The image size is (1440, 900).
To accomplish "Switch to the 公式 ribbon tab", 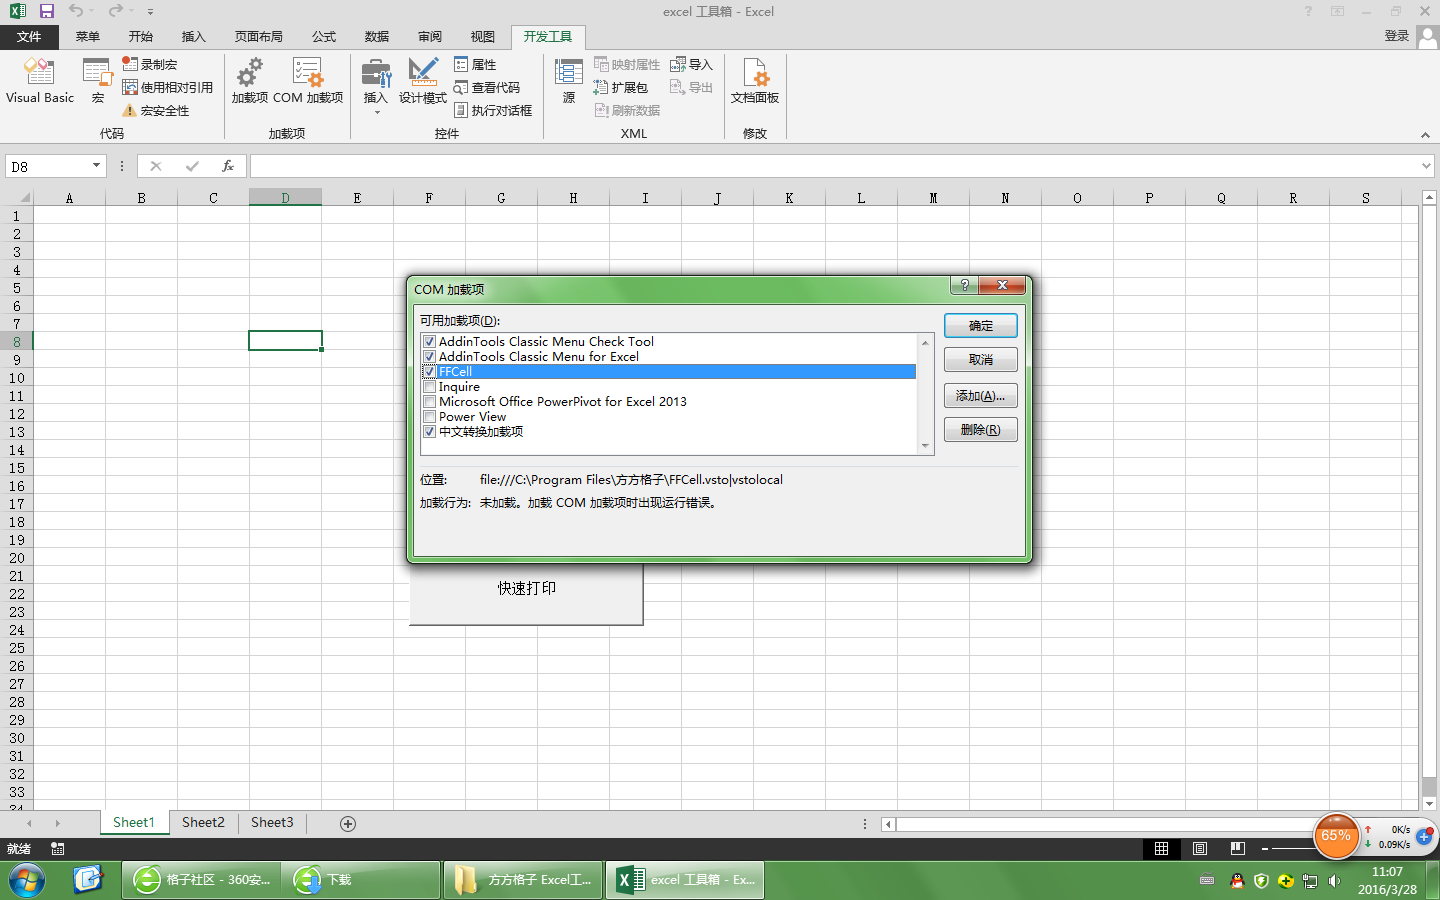I will point(324,37).
